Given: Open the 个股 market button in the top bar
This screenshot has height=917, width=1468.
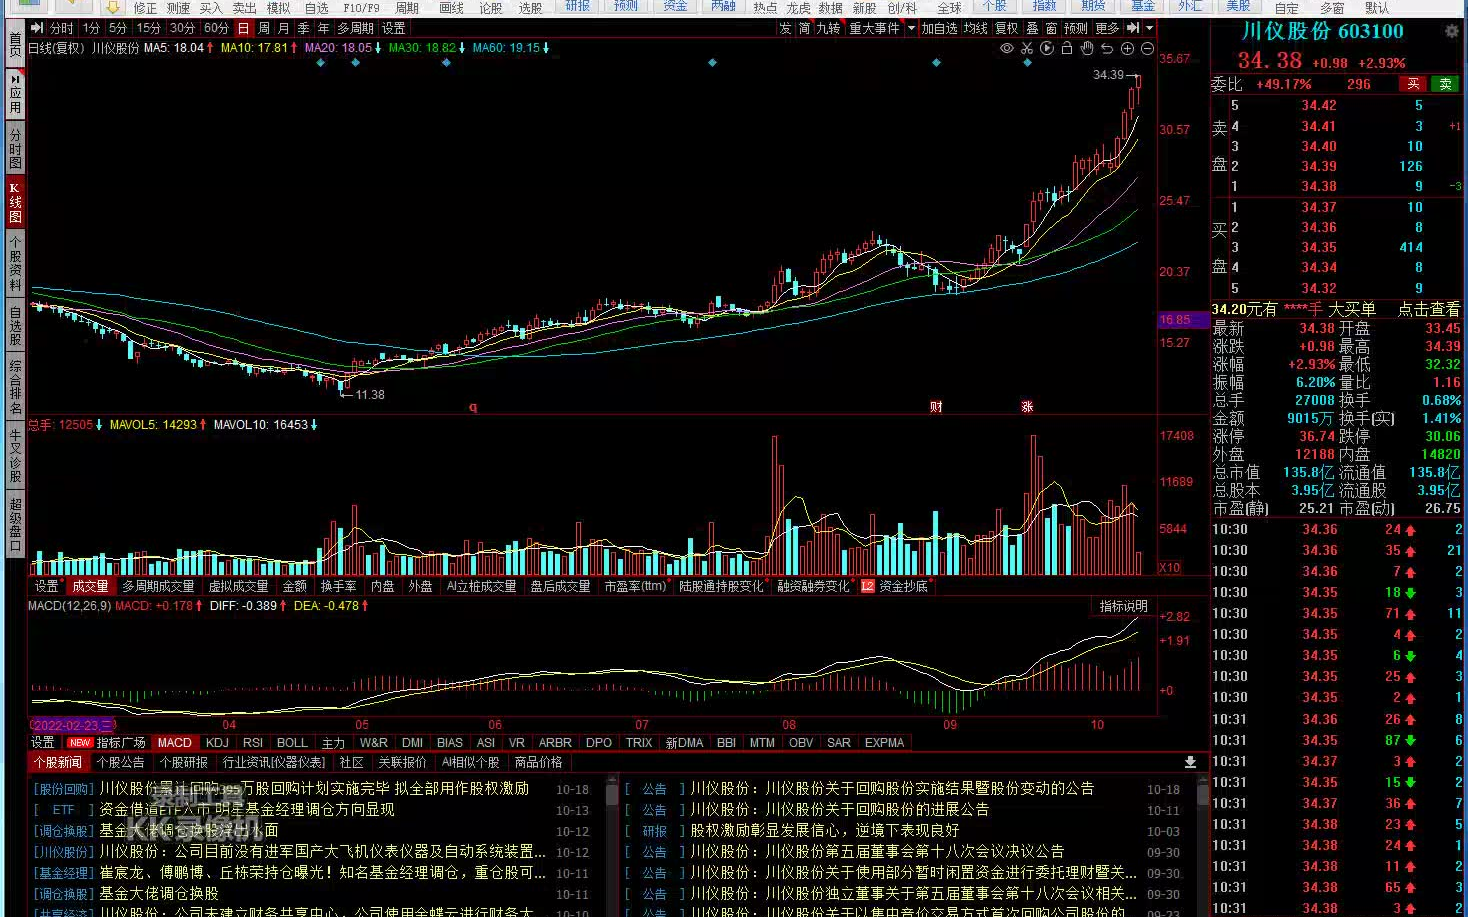Looking at the screenshot, I should [994, 6].
